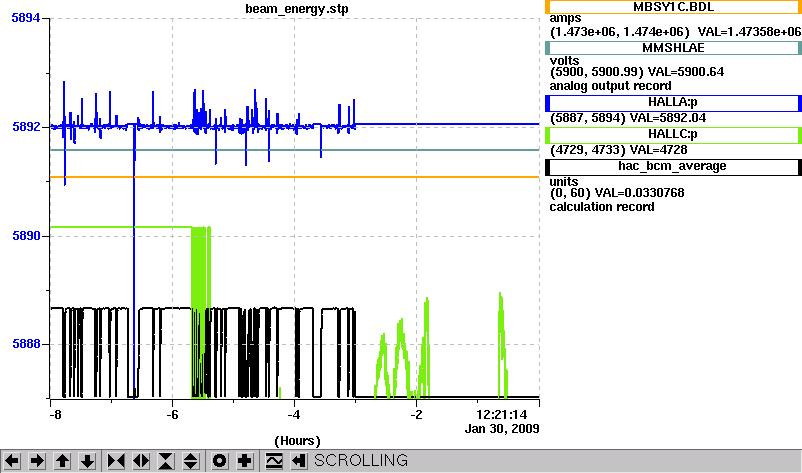Click the -4 hours x-axis label

(294, 414)
